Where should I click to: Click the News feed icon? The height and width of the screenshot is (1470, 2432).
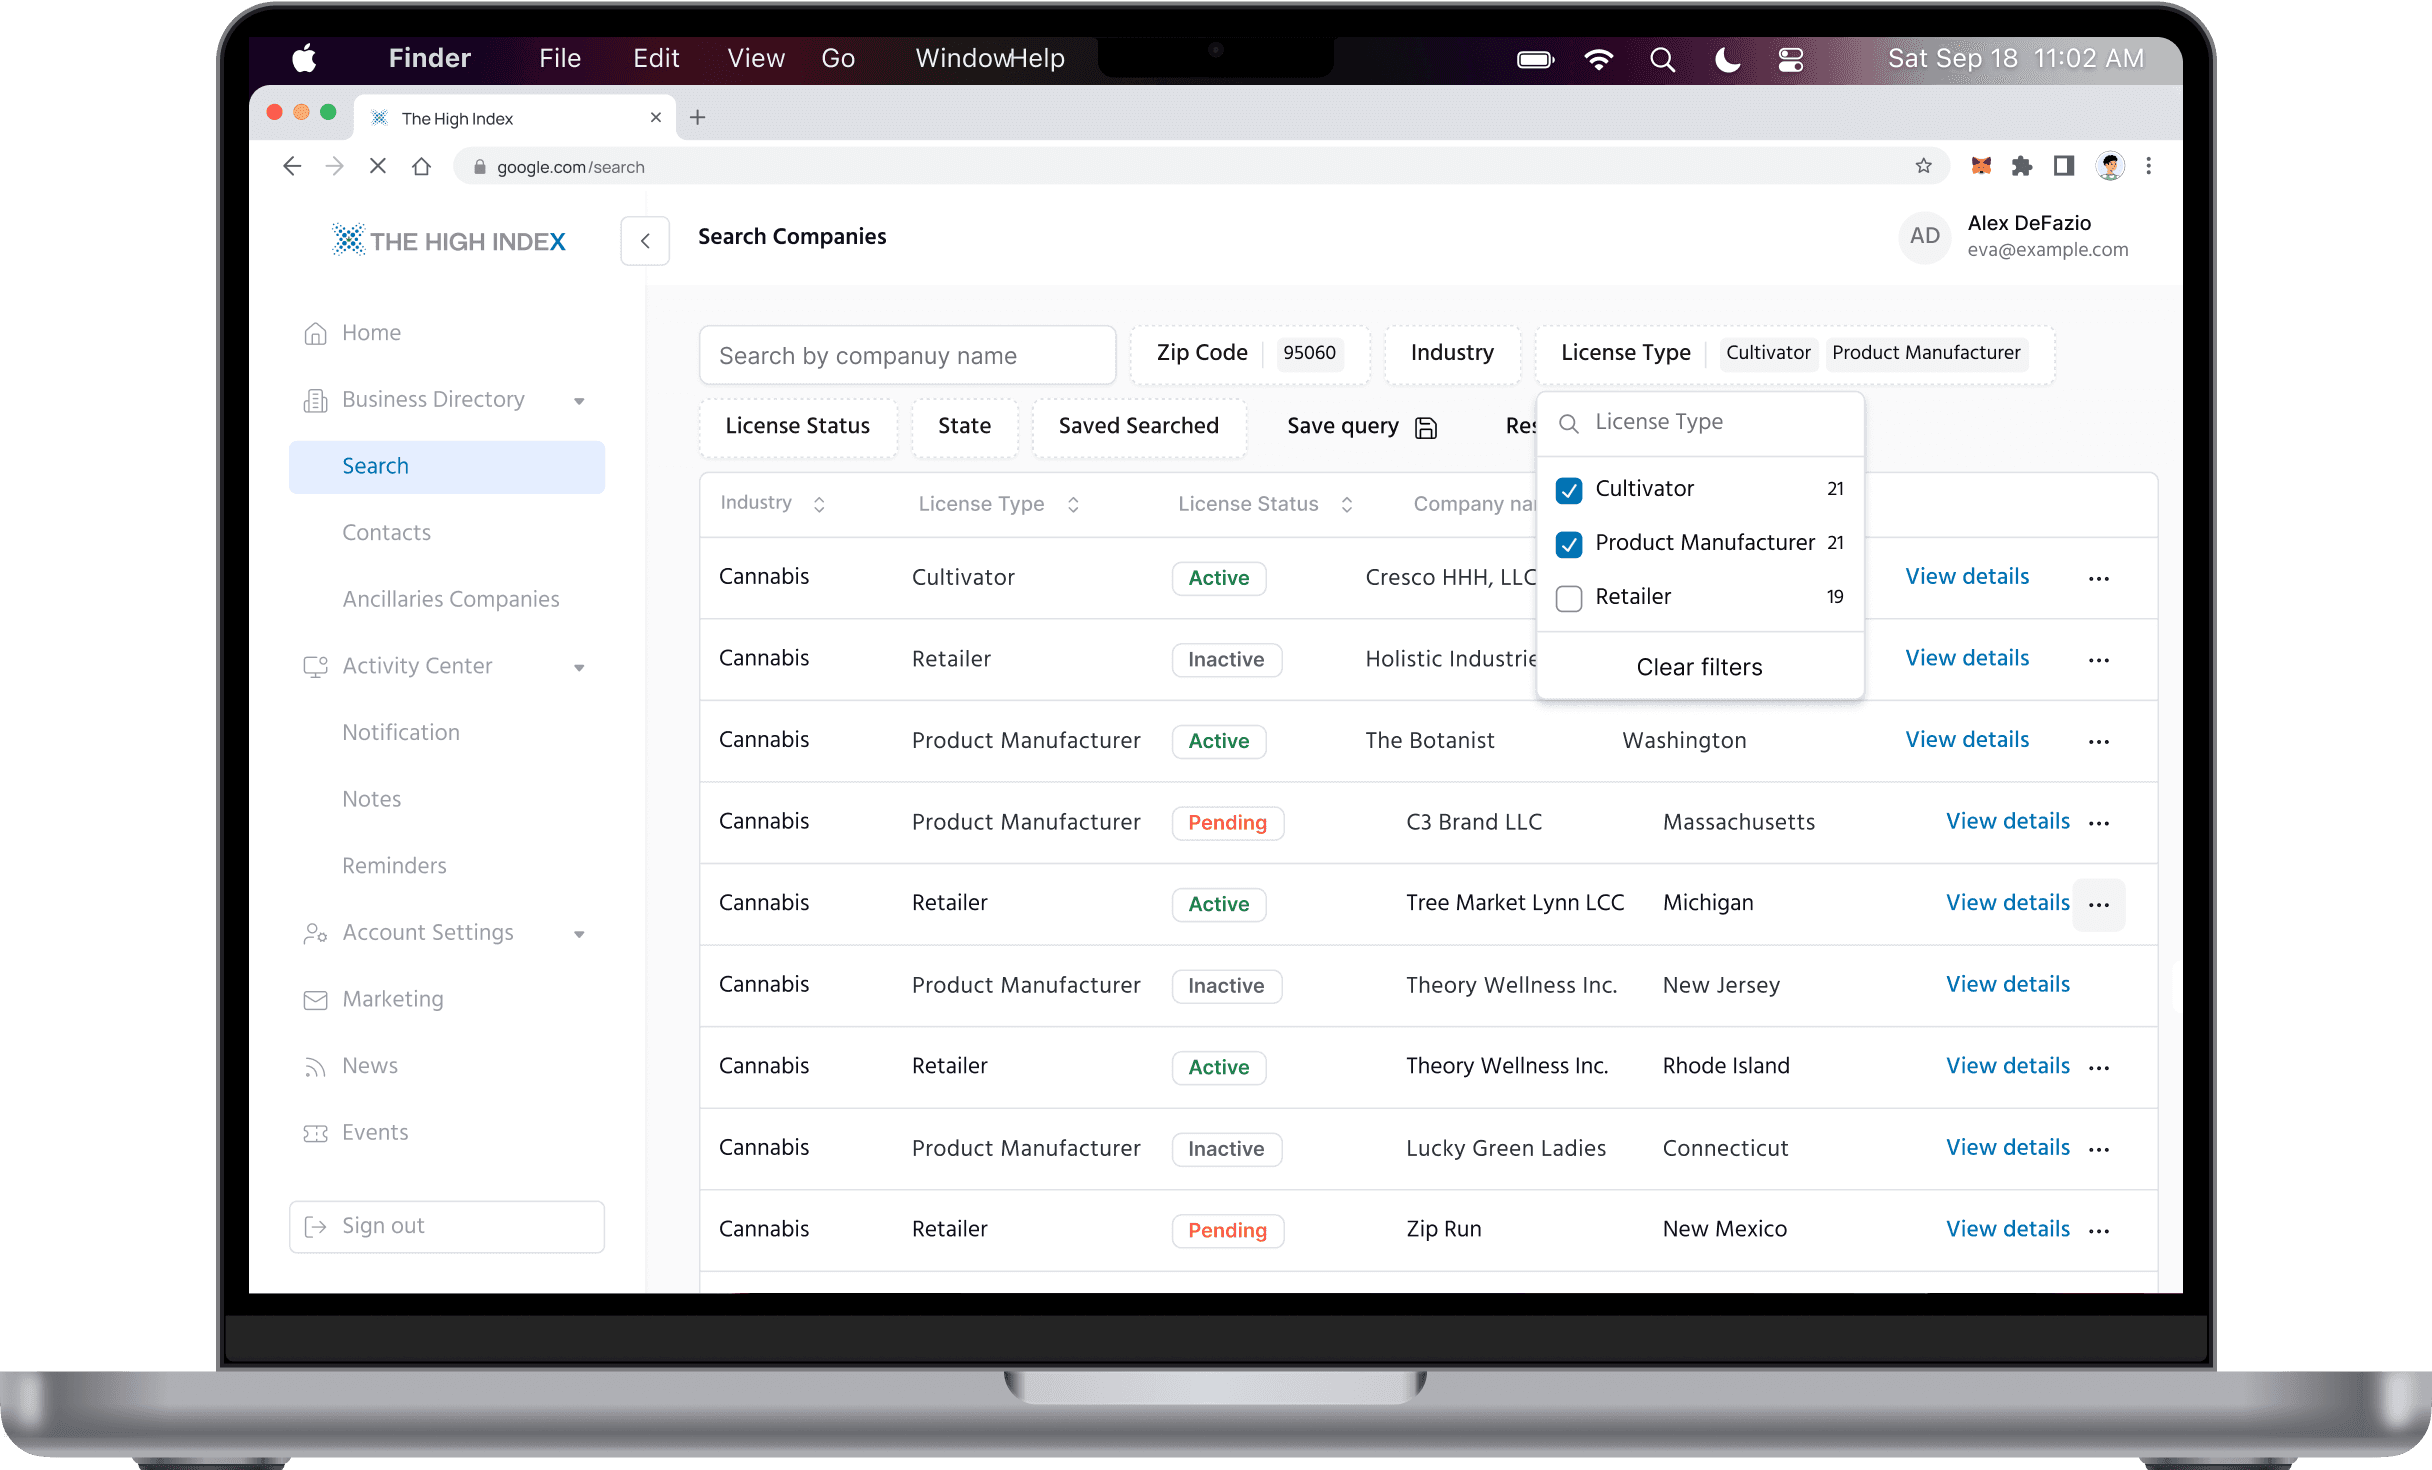point(315,1067)
